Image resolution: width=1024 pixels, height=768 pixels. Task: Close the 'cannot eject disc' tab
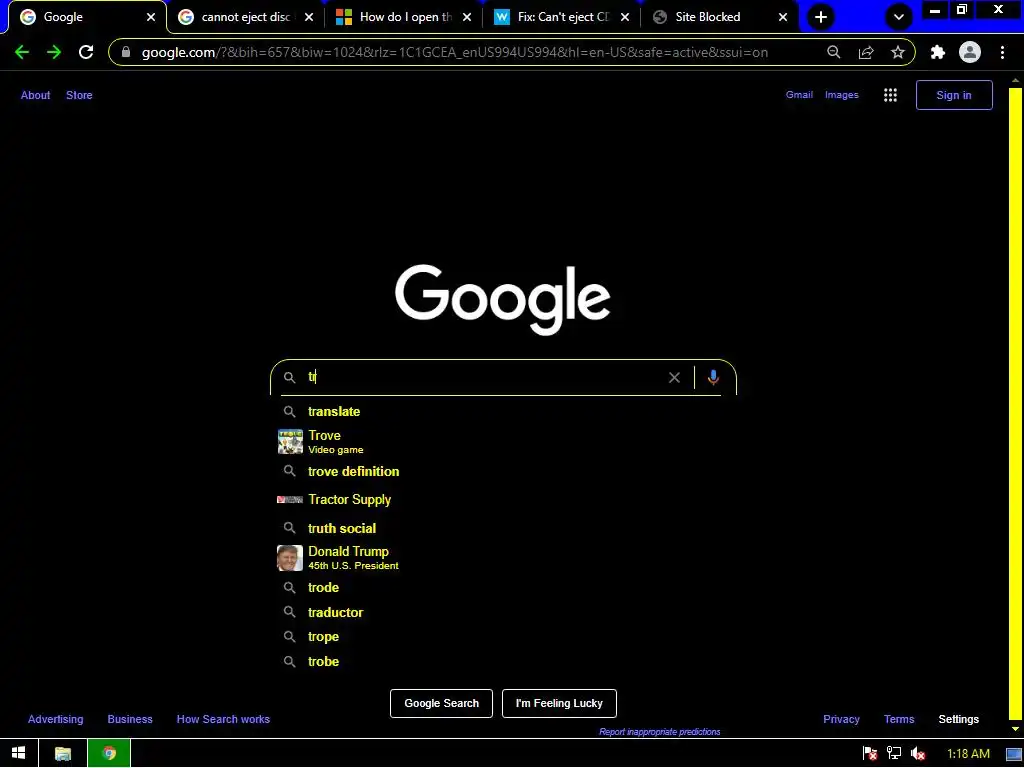coord(309,17)
